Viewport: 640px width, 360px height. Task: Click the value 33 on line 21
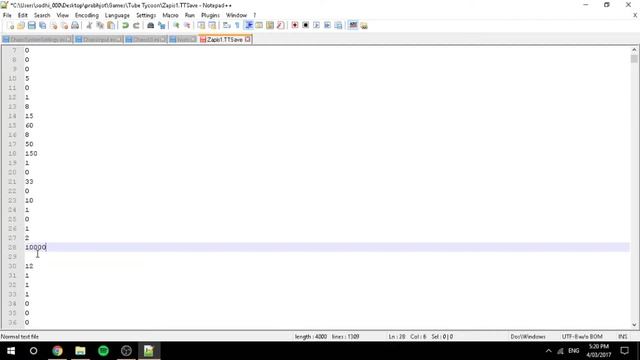coord(29,182)
